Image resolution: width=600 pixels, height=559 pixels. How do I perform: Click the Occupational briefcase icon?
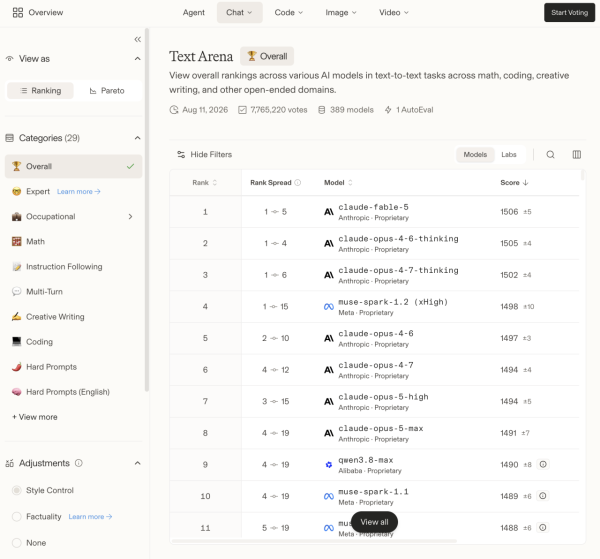pyautogui.click(x=16, y=217)
